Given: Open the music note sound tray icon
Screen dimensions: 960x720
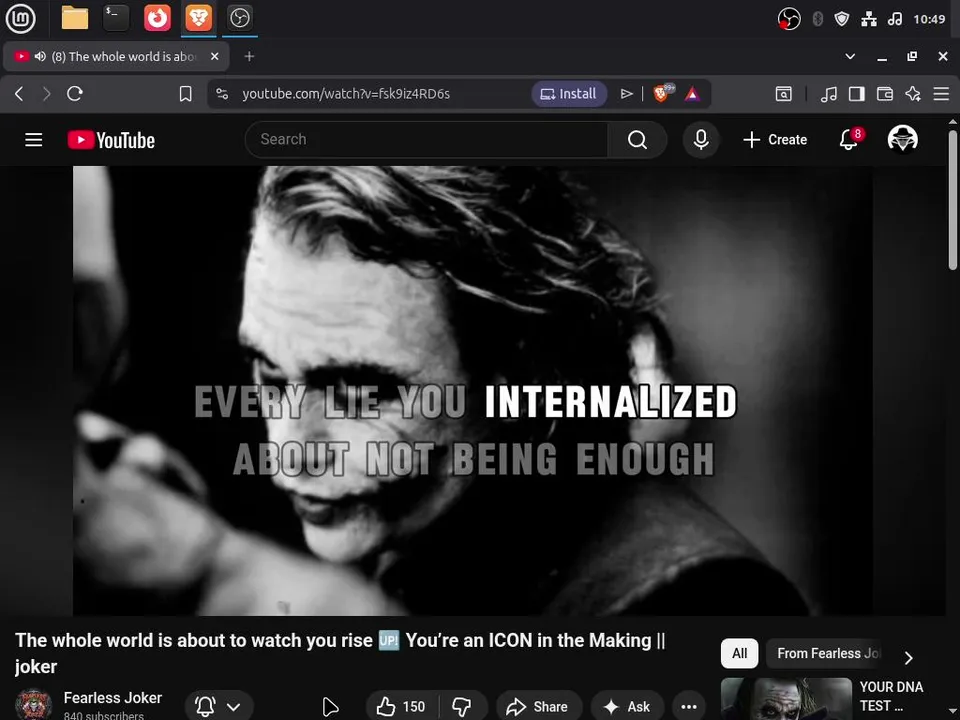Looking at the screenshot, I should tap(894, 19).
